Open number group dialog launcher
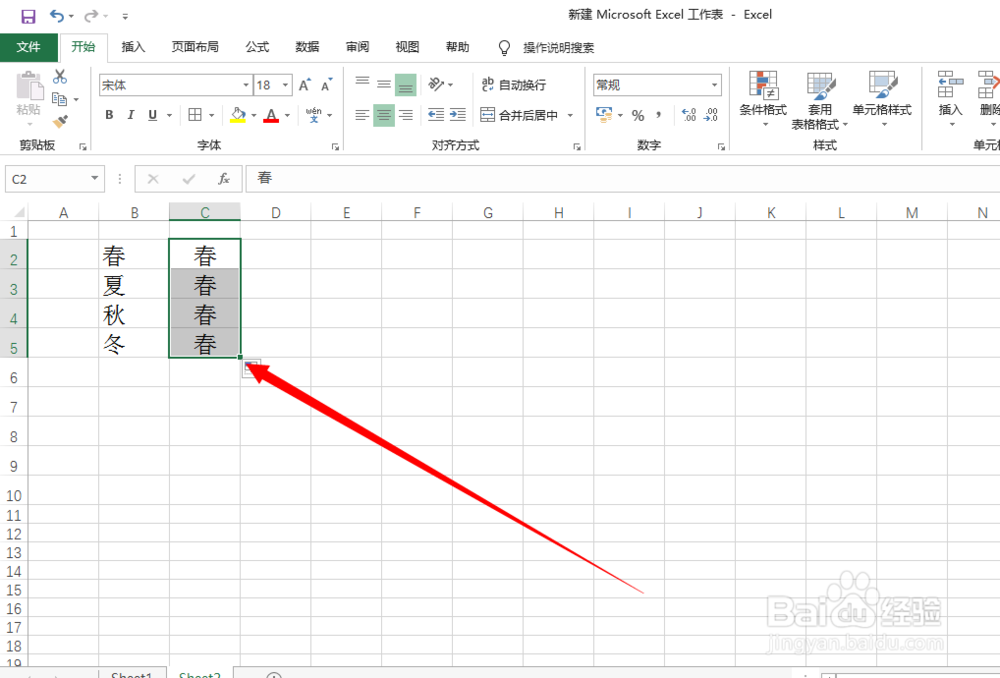 (x=721, y=147)
